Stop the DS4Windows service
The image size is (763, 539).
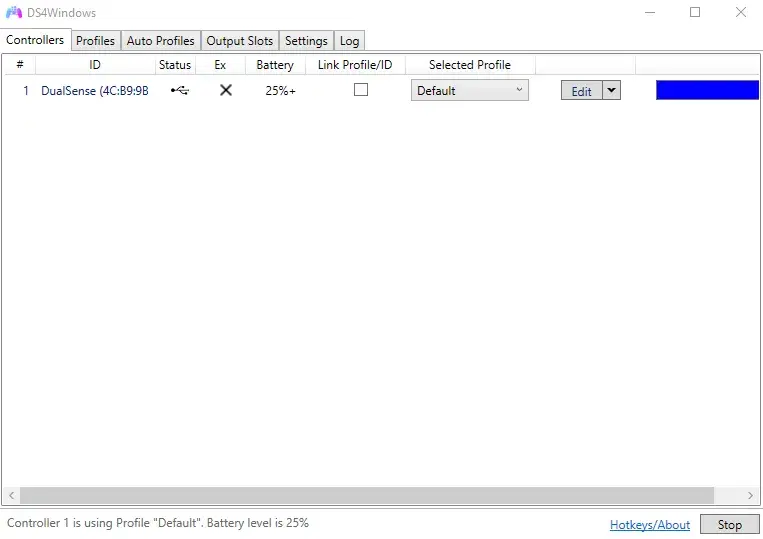pyautogui.click(x=729, y=524)
